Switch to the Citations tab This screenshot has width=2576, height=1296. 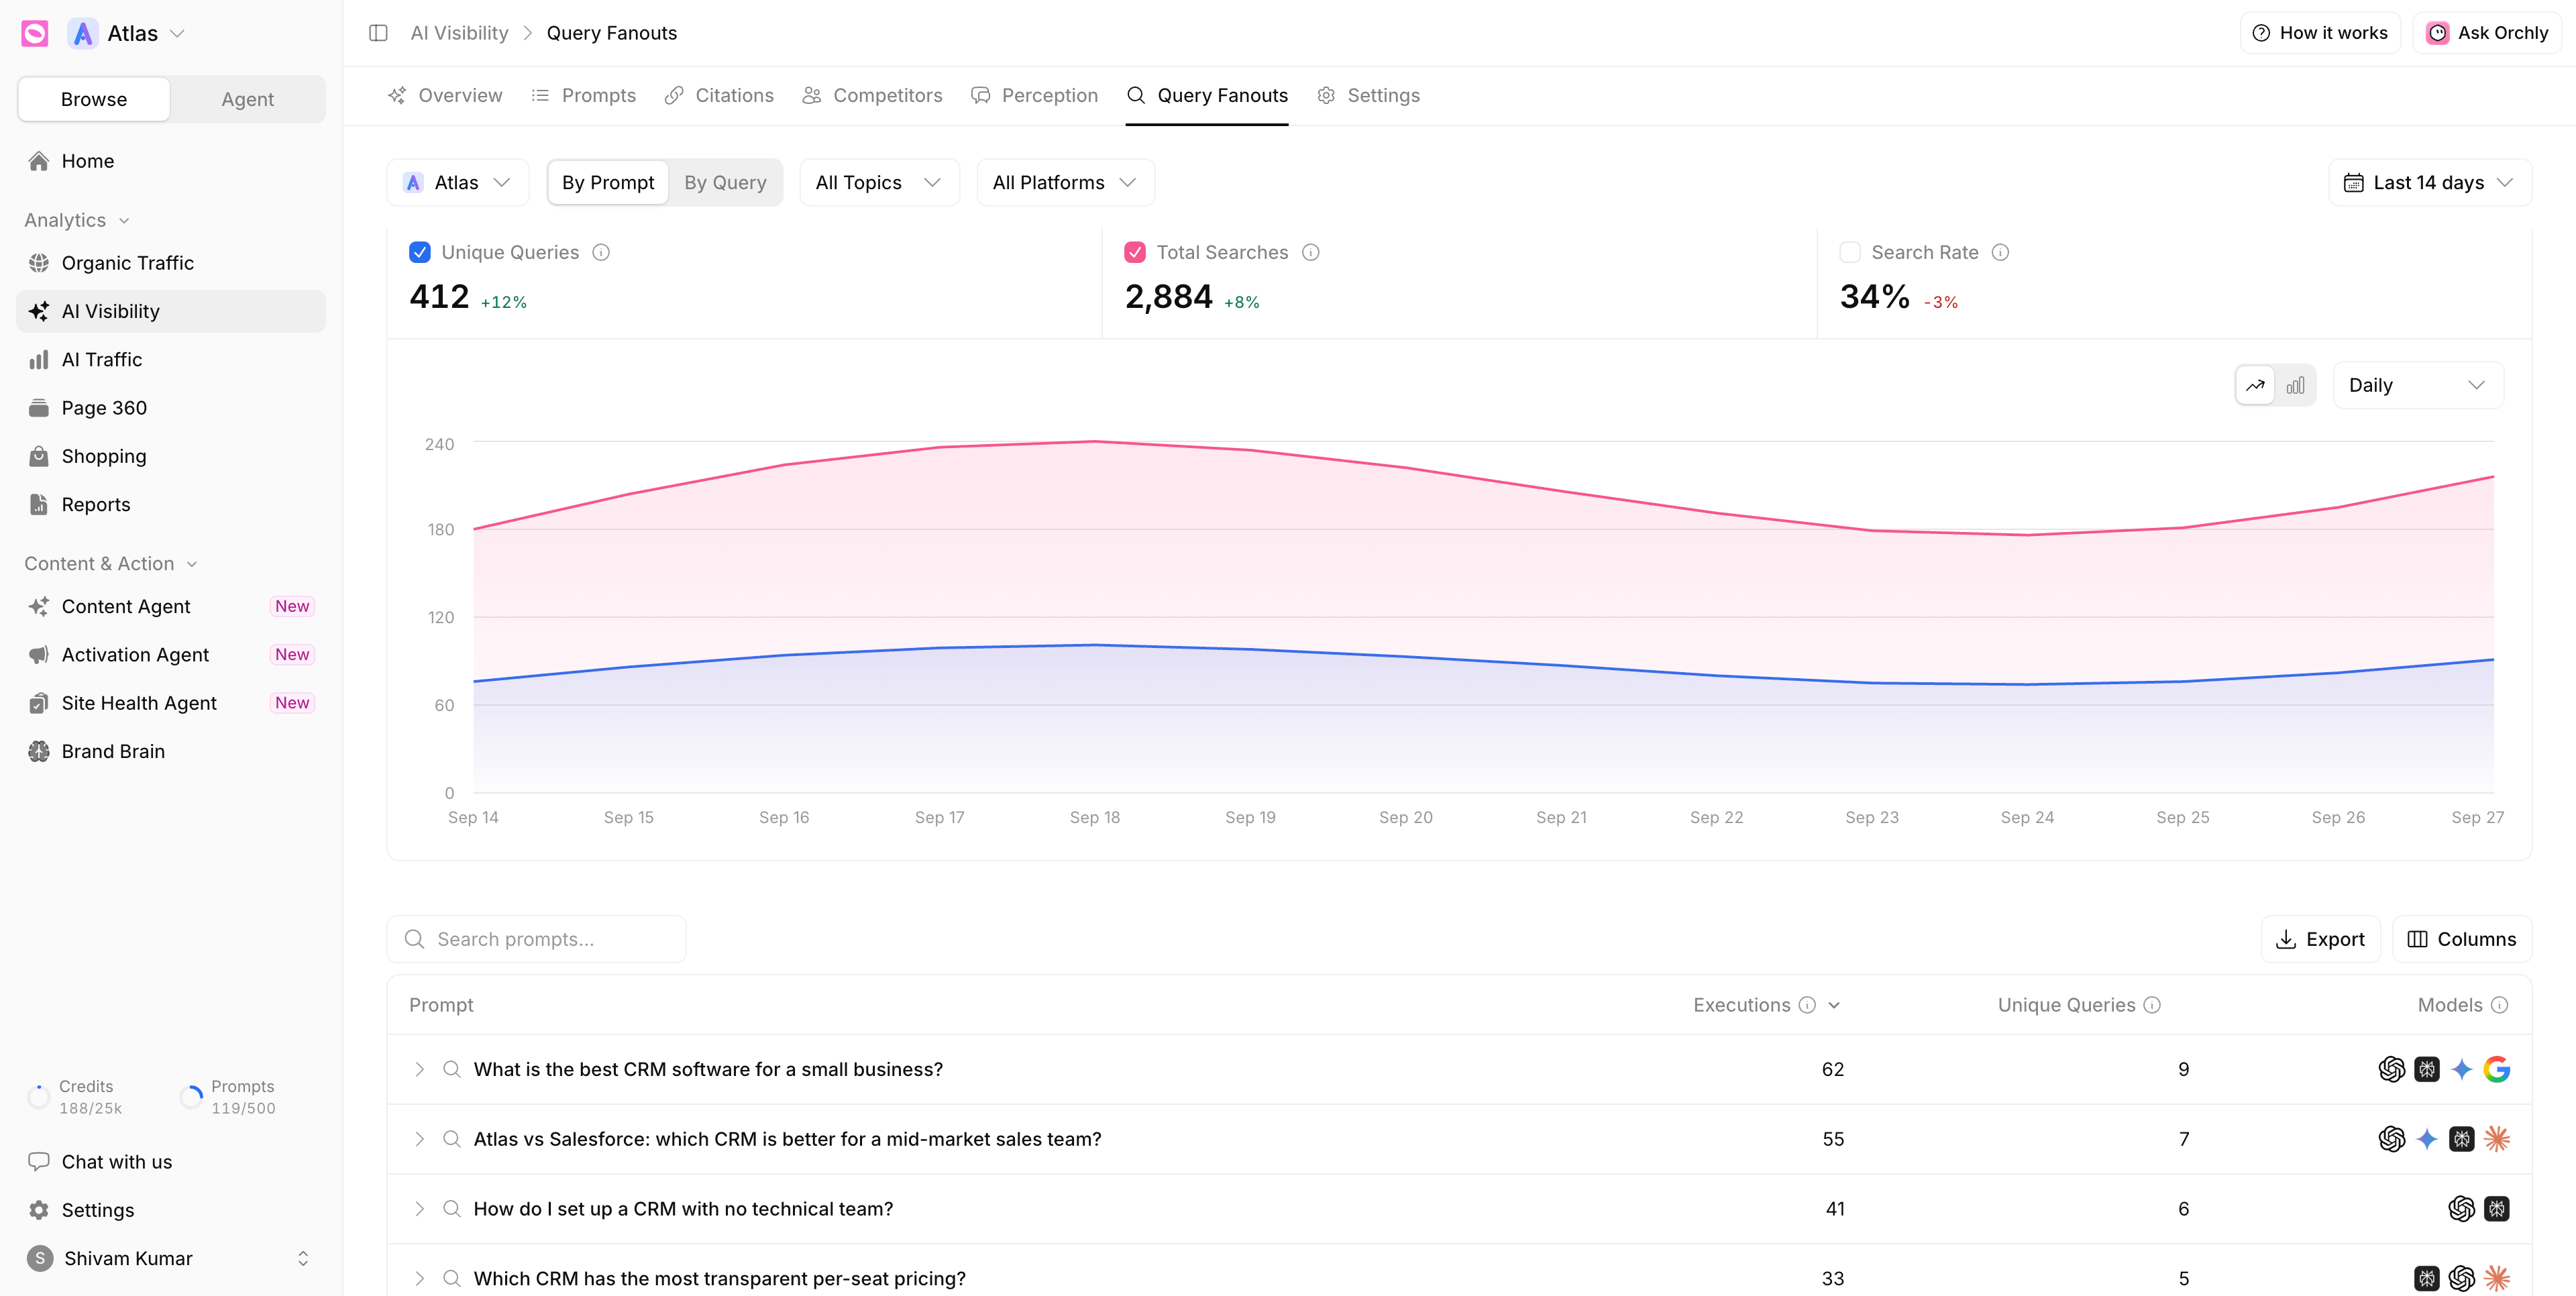click(x=719, y=95)
